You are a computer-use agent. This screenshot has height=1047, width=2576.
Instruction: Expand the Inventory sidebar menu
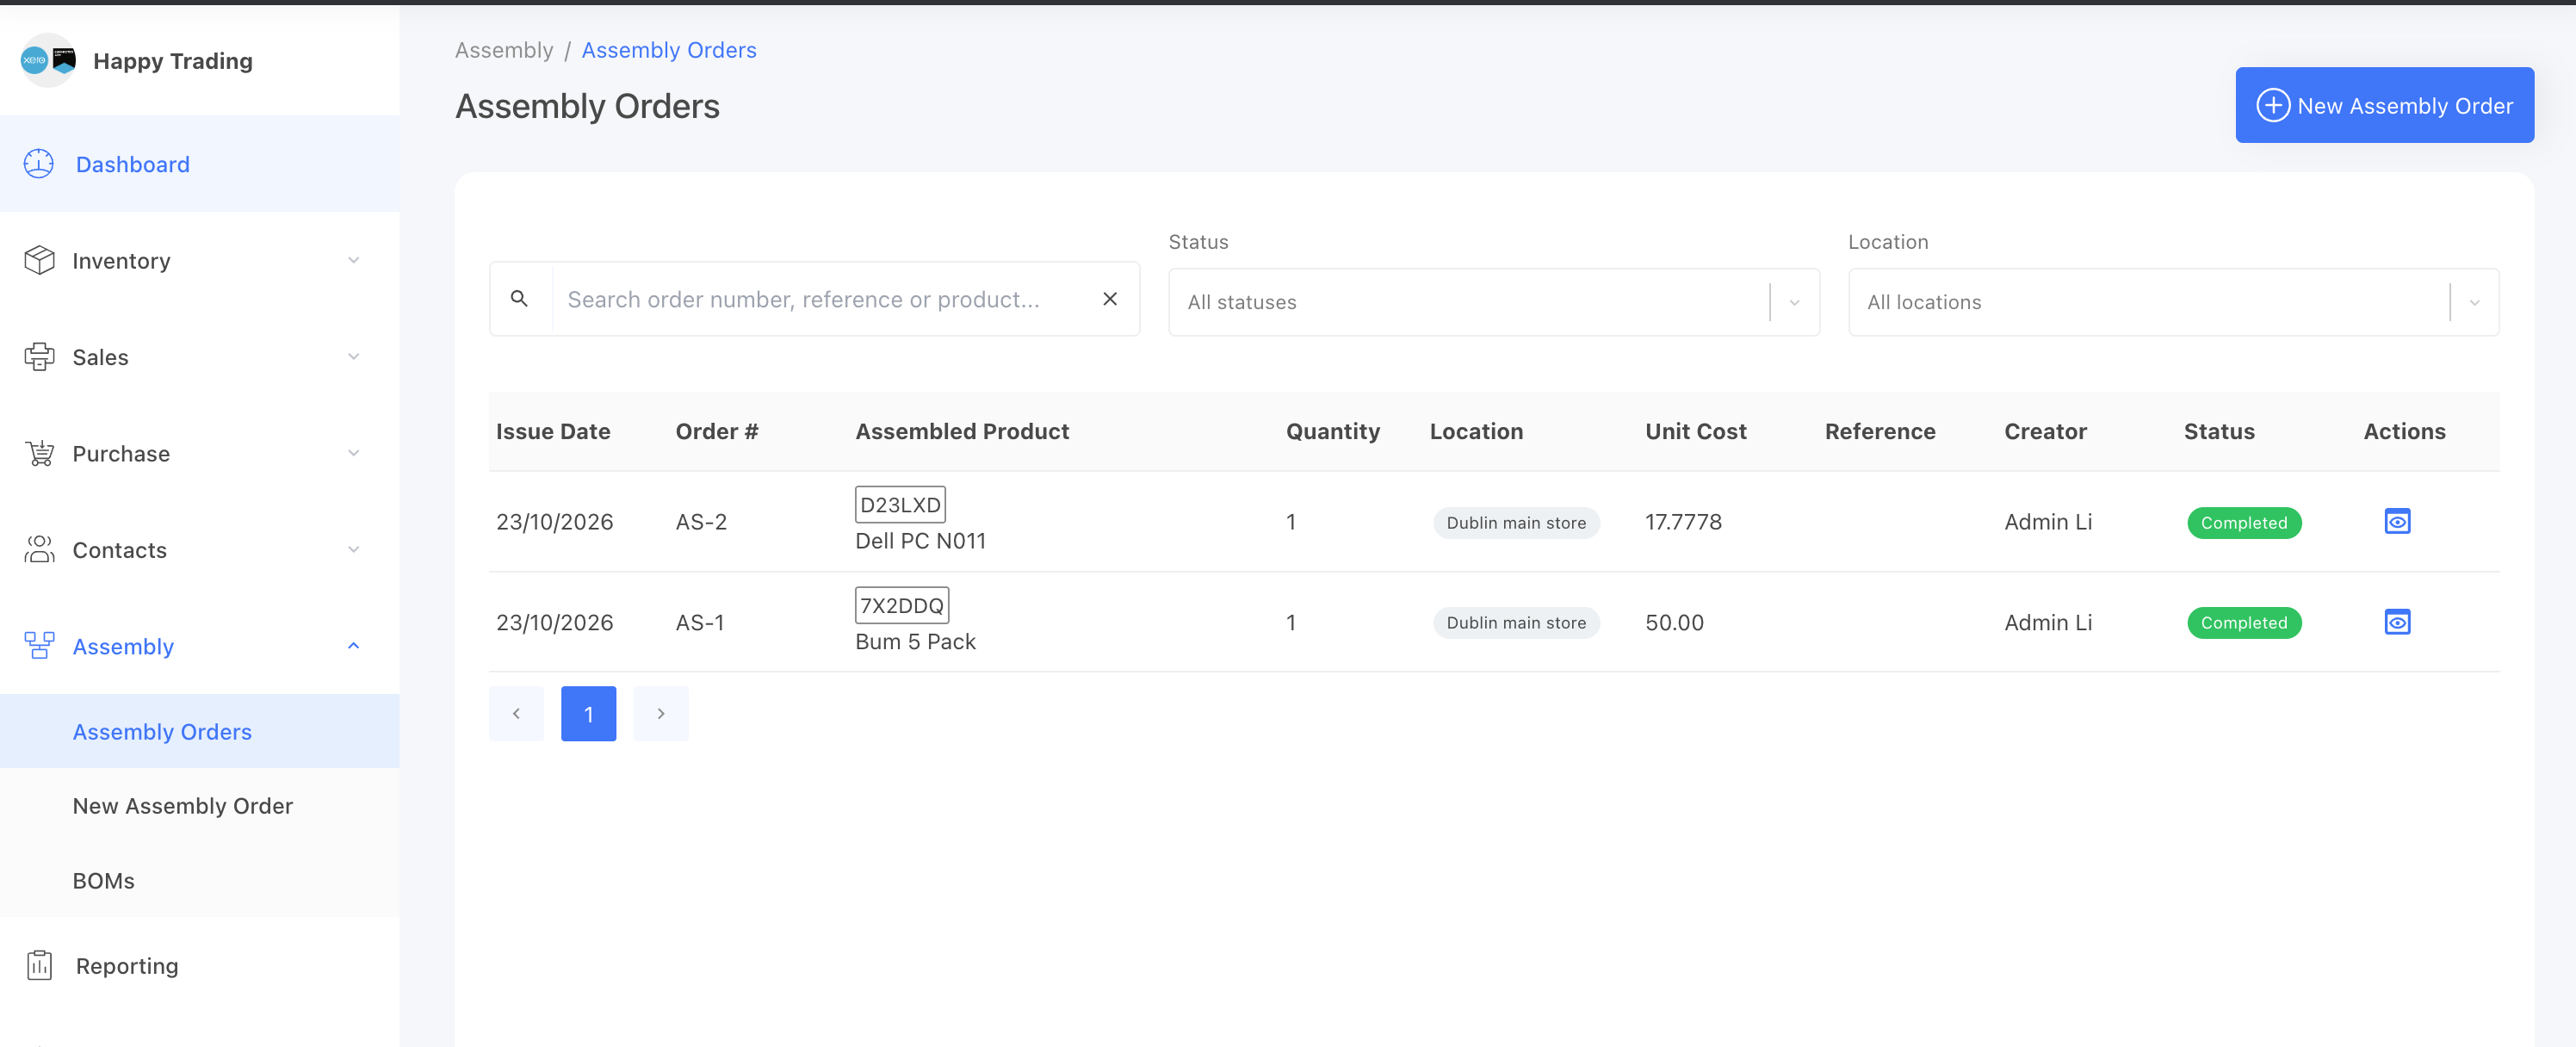(353, 260)
